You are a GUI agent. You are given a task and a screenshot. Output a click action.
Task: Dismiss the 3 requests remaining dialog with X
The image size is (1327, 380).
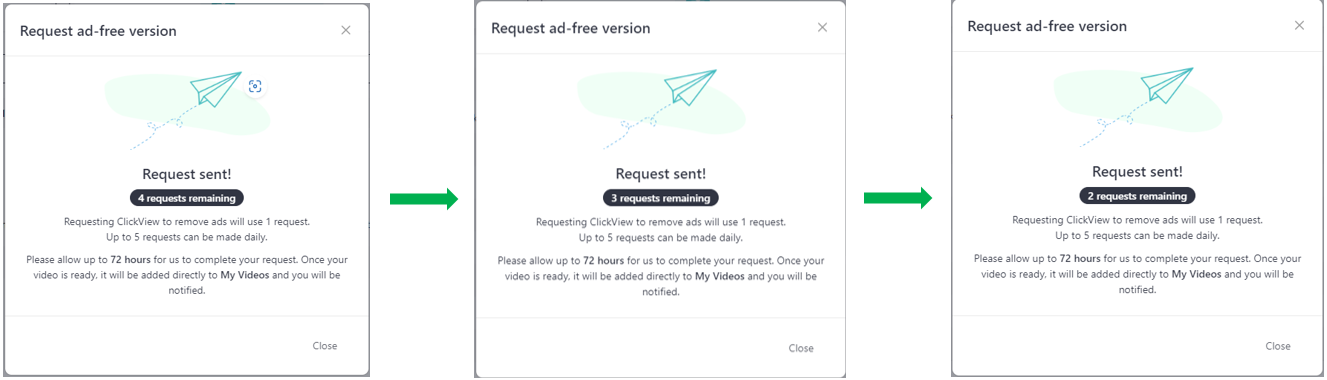coord(822,27)
